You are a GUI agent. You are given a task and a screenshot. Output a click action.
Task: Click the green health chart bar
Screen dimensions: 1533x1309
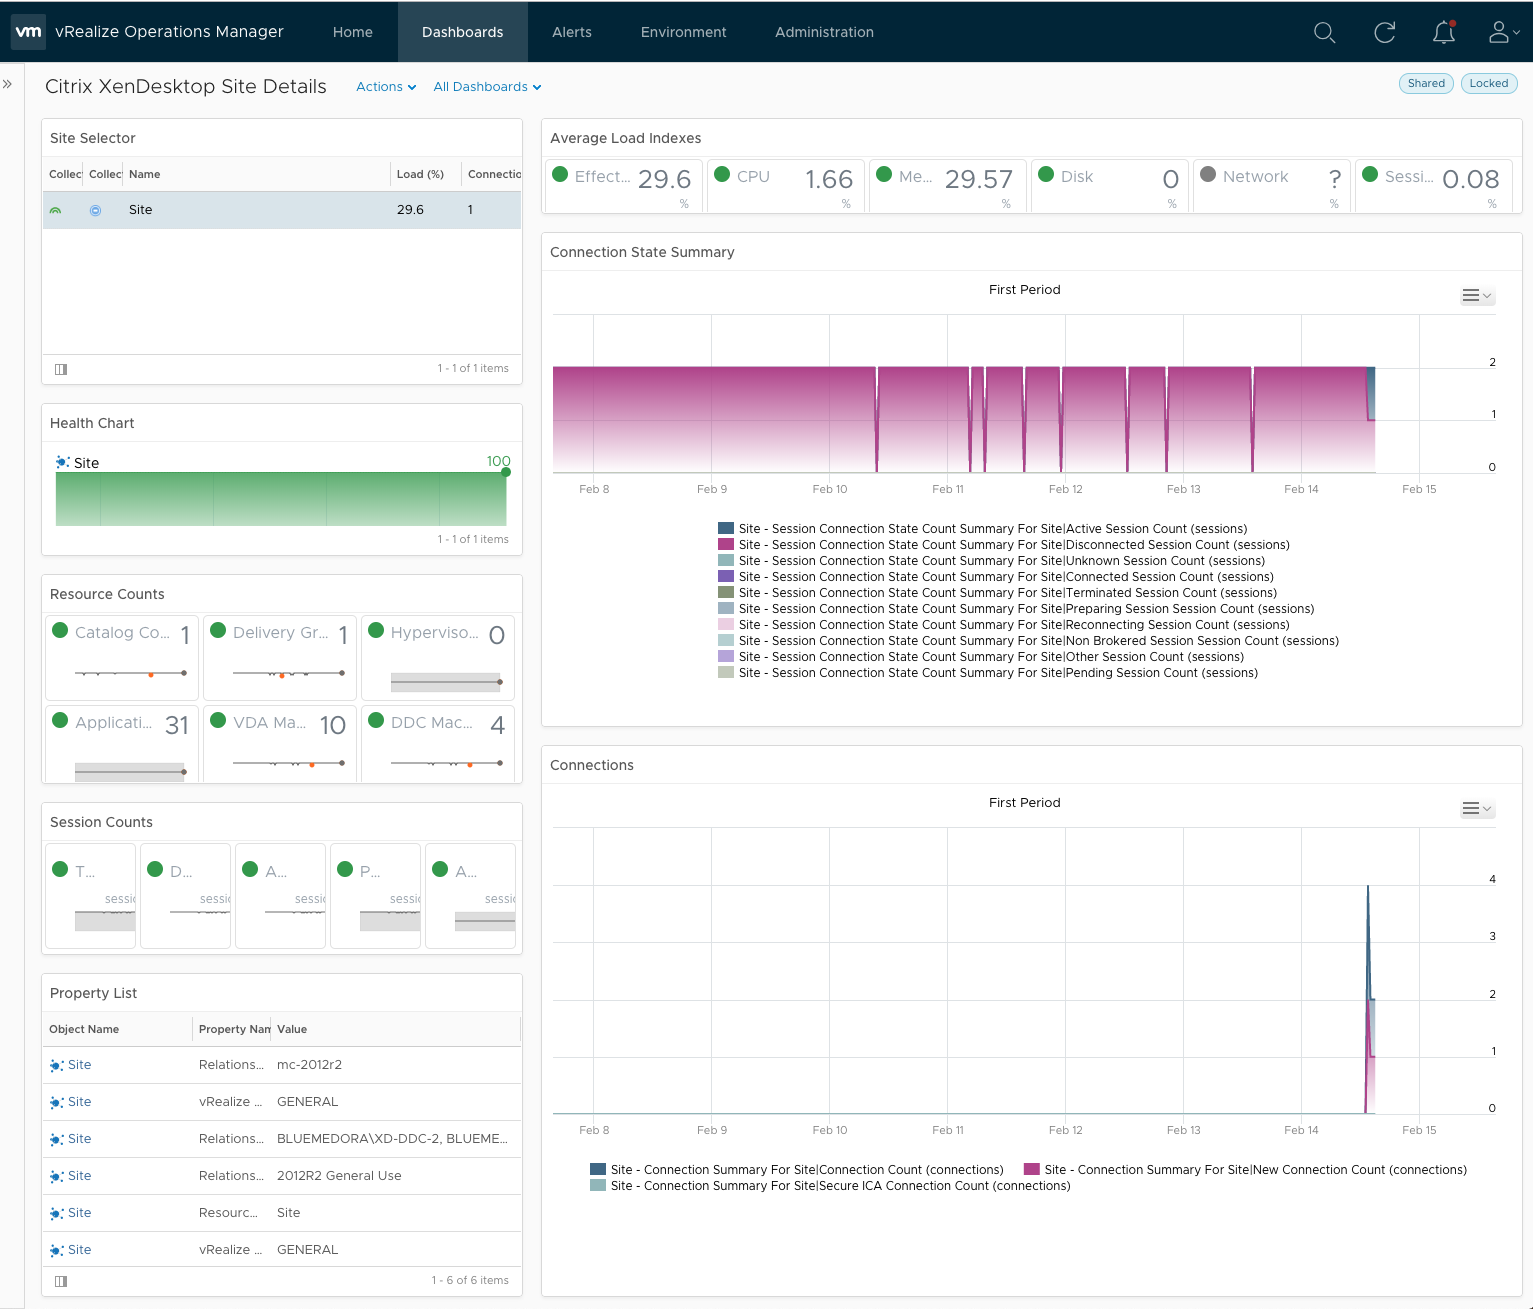[281, 499]
